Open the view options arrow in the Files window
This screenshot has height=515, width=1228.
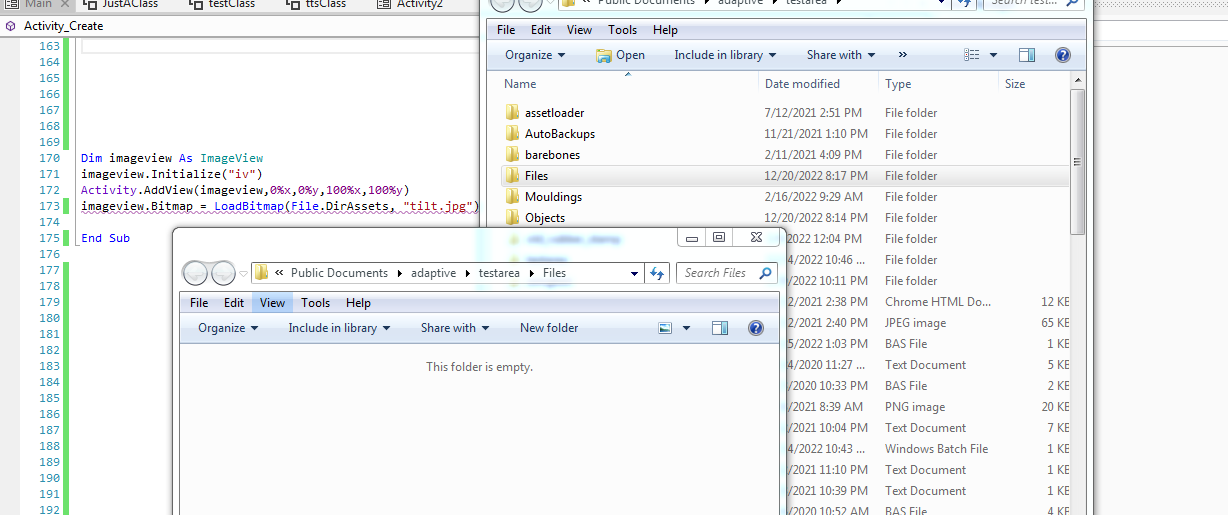[686, 328]
